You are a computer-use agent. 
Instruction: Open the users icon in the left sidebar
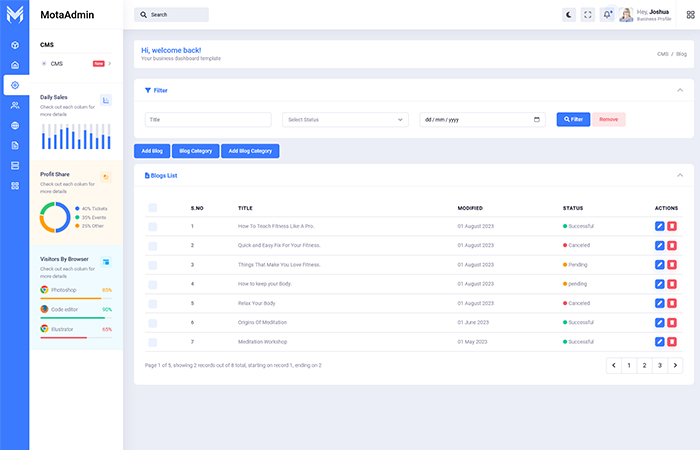click(15, 105)
